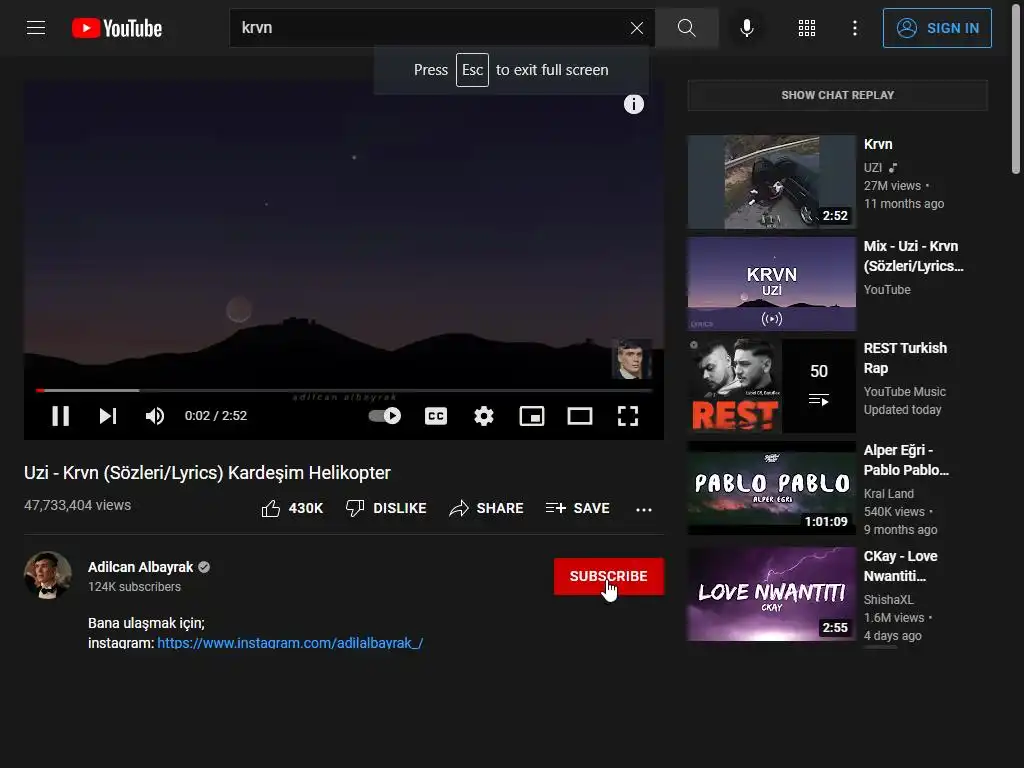The image size is (1024, 768).
Task: Click the 0:02 / 2:52 time display
Action: coord(216,416)
